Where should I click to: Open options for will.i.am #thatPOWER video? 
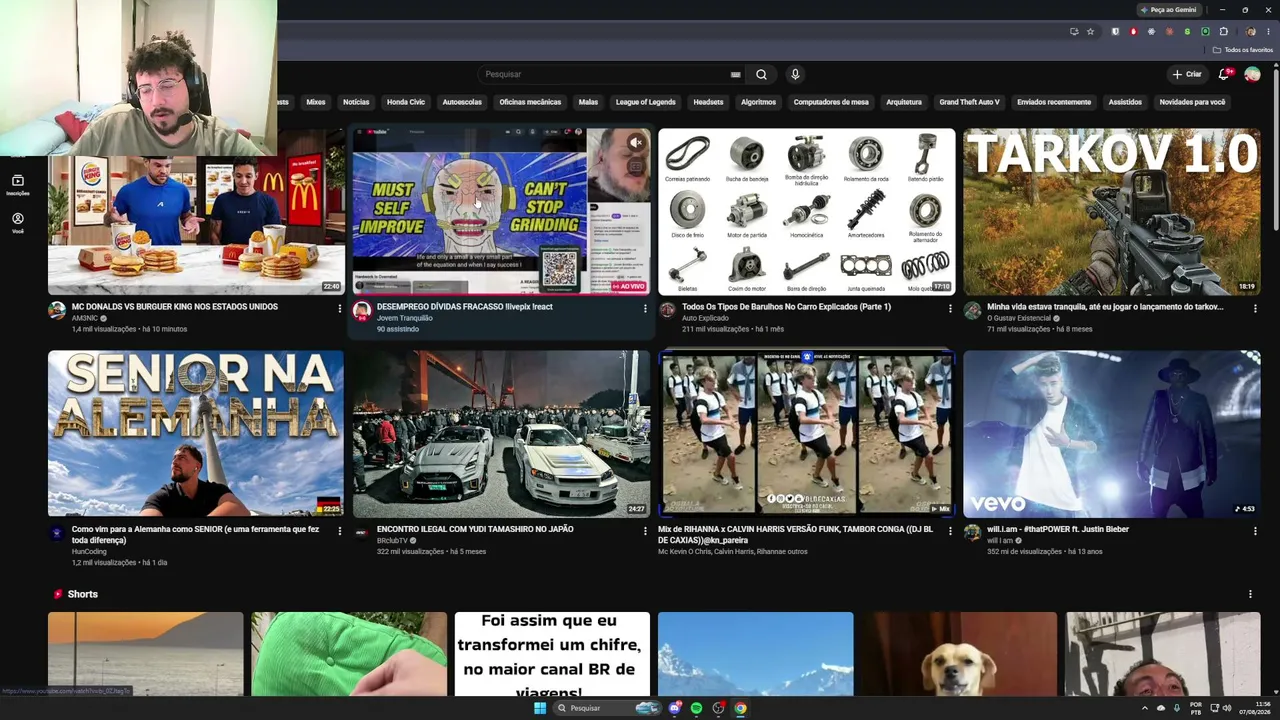pyautogui.click(x=1255, y=530)
